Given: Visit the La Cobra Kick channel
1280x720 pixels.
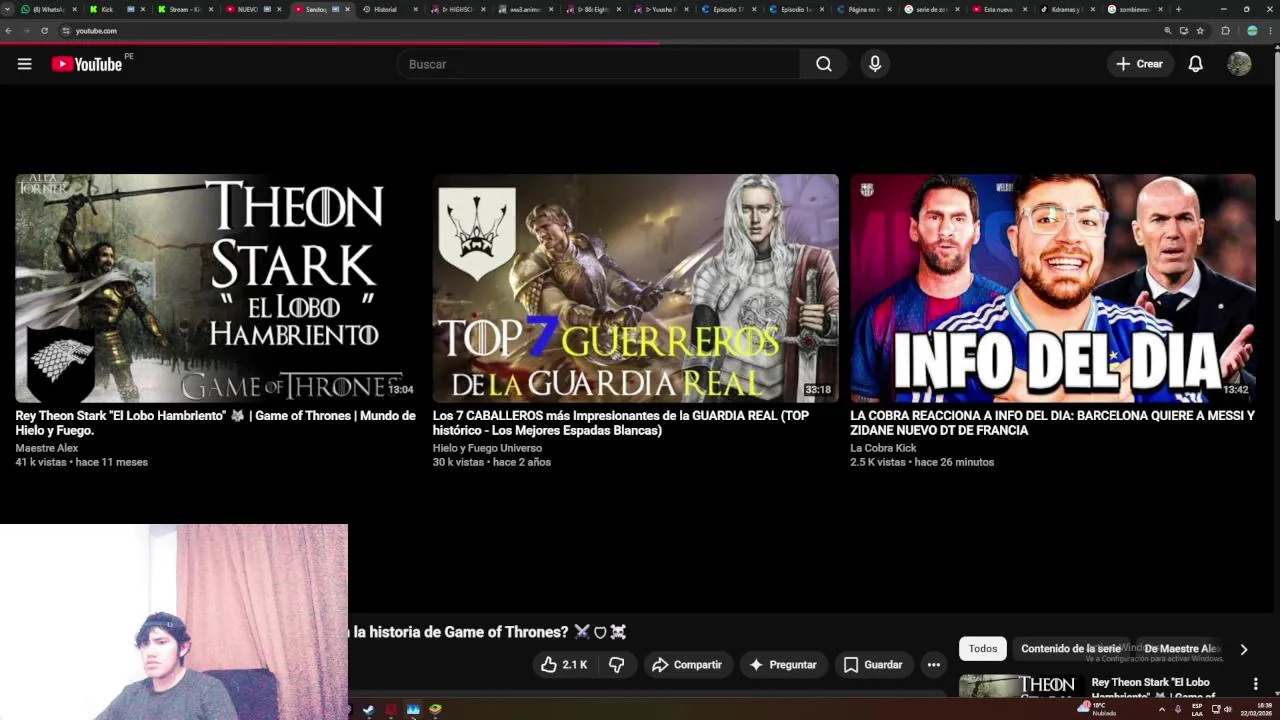Looking at the screenshot, I should point(883,448).
